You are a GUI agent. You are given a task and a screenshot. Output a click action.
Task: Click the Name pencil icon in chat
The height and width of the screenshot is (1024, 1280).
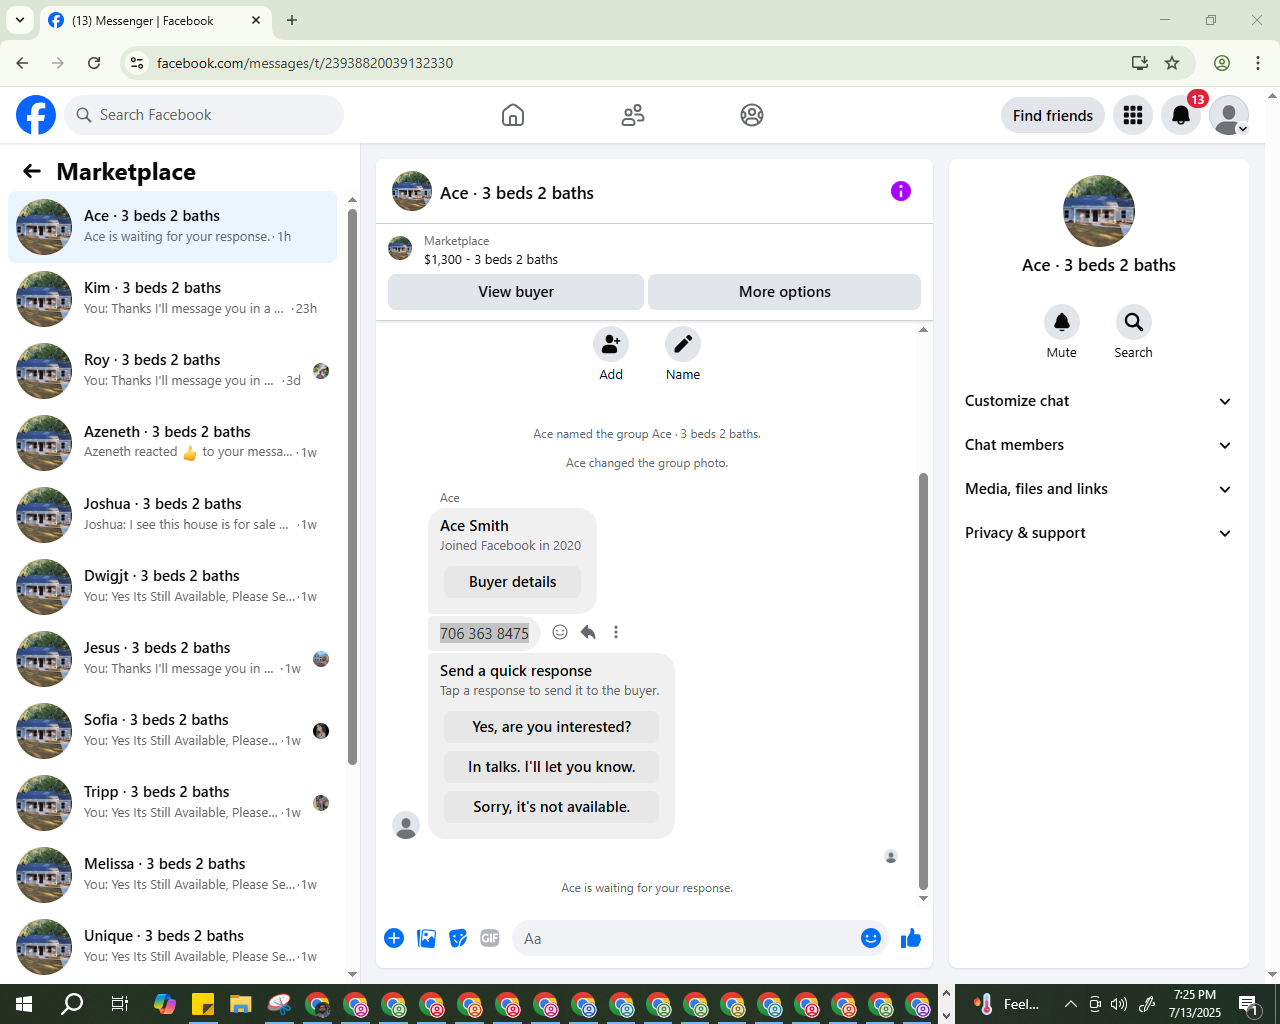[x=683, y=344]
